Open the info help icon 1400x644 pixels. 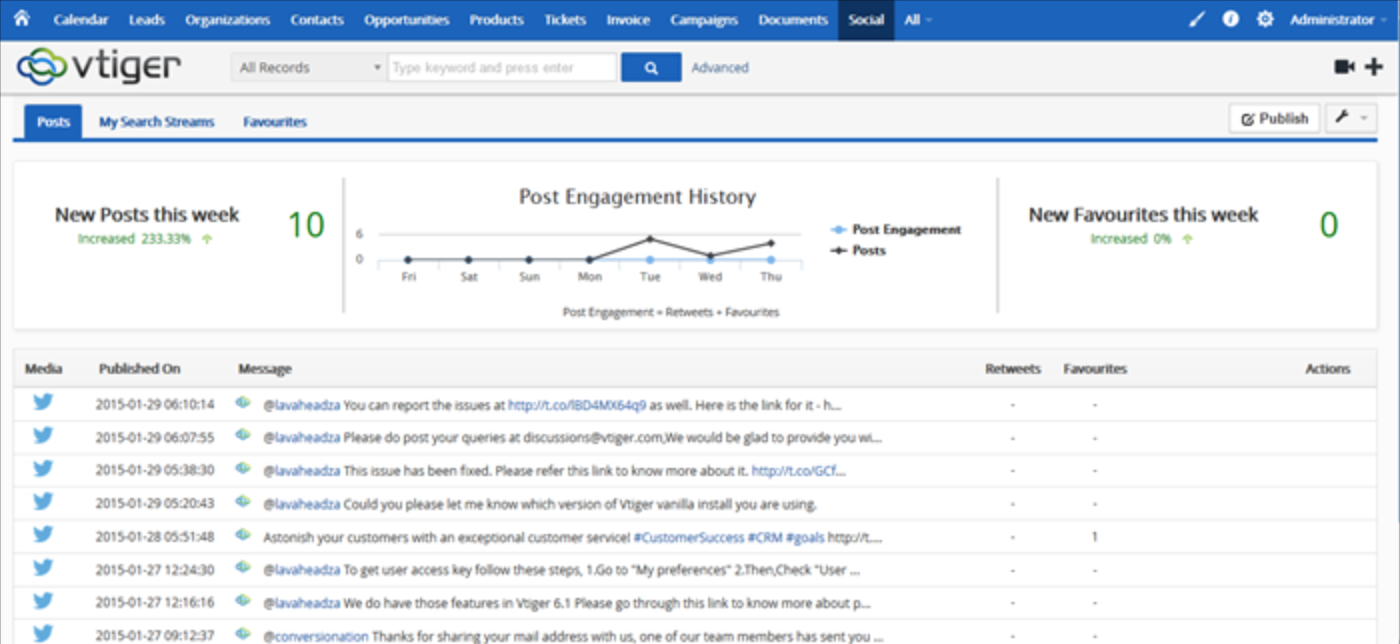tap(1231, 20)
